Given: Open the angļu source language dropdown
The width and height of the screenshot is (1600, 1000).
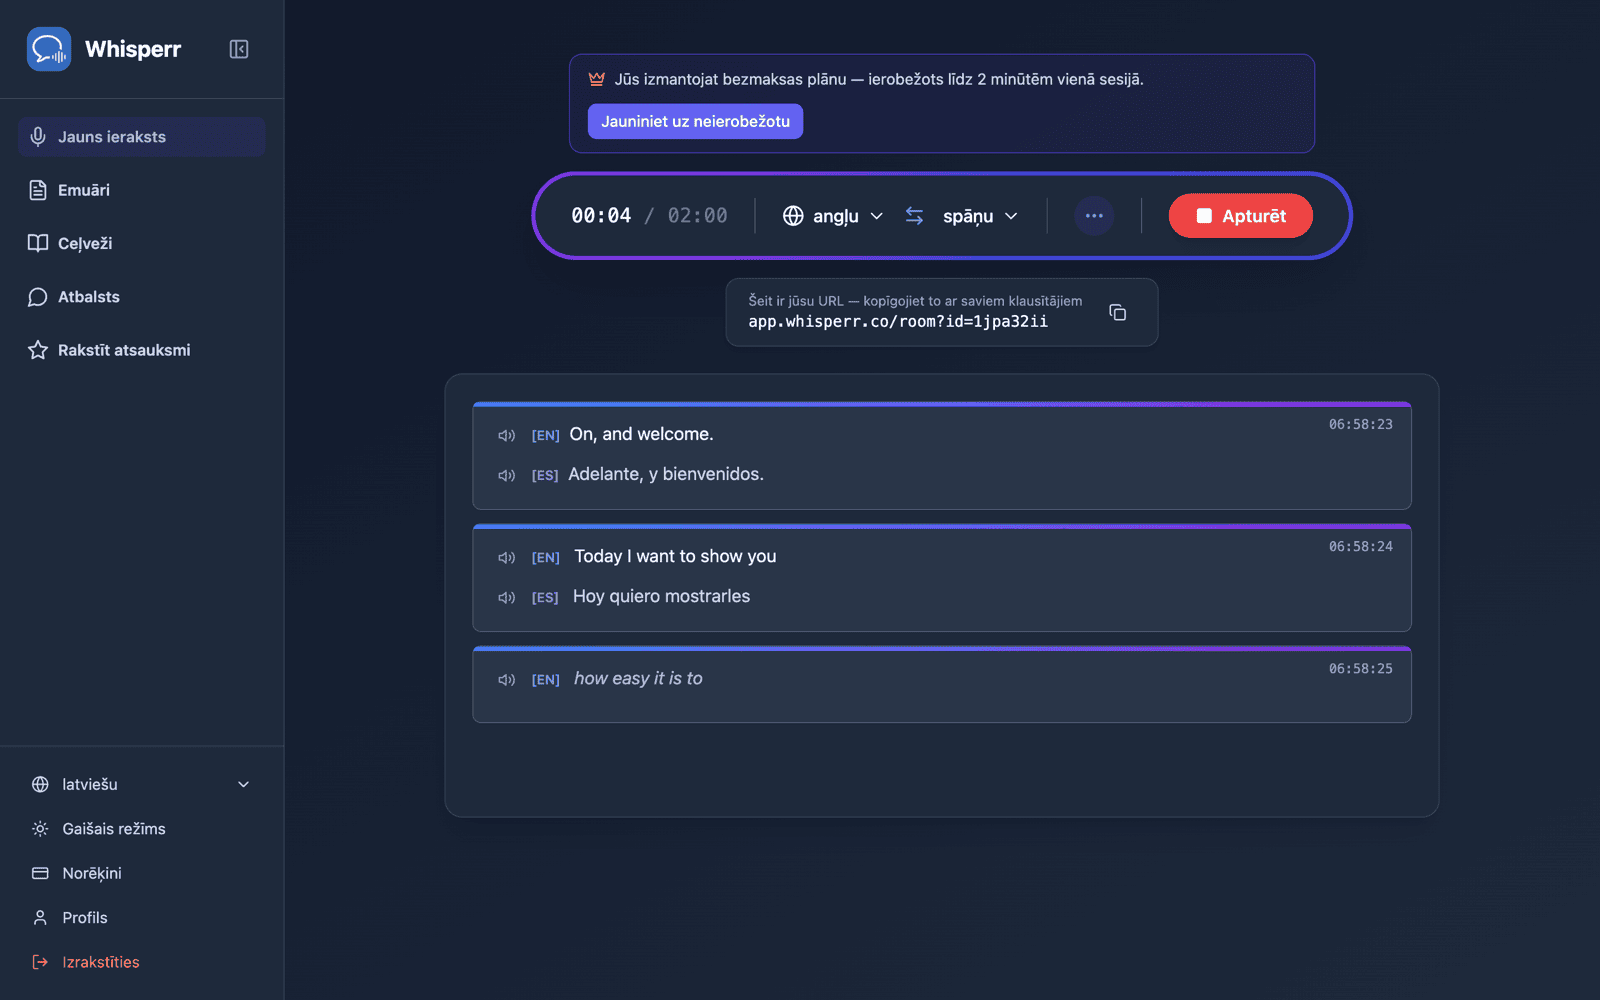Looking at the screenshot, I should pyautogui.click(x=834, y=216).
